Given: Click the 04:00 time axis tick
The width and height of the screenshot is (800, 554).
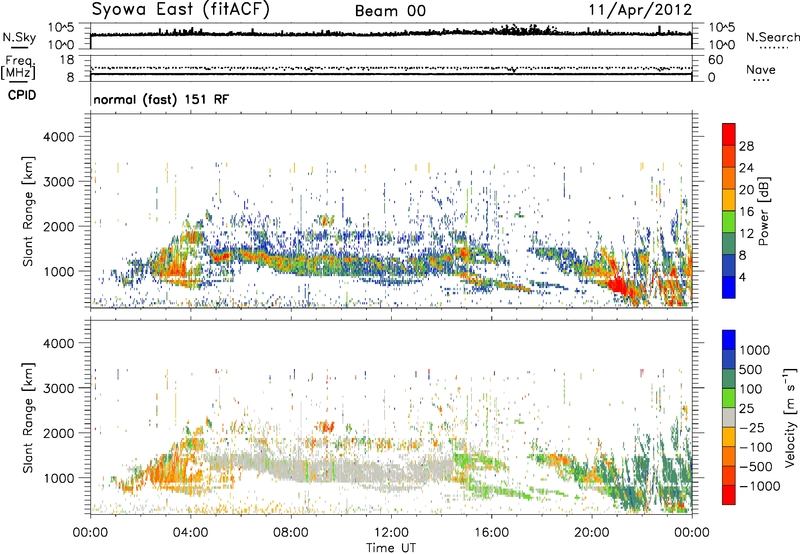Looking at the screenshot, I should 190,533.
